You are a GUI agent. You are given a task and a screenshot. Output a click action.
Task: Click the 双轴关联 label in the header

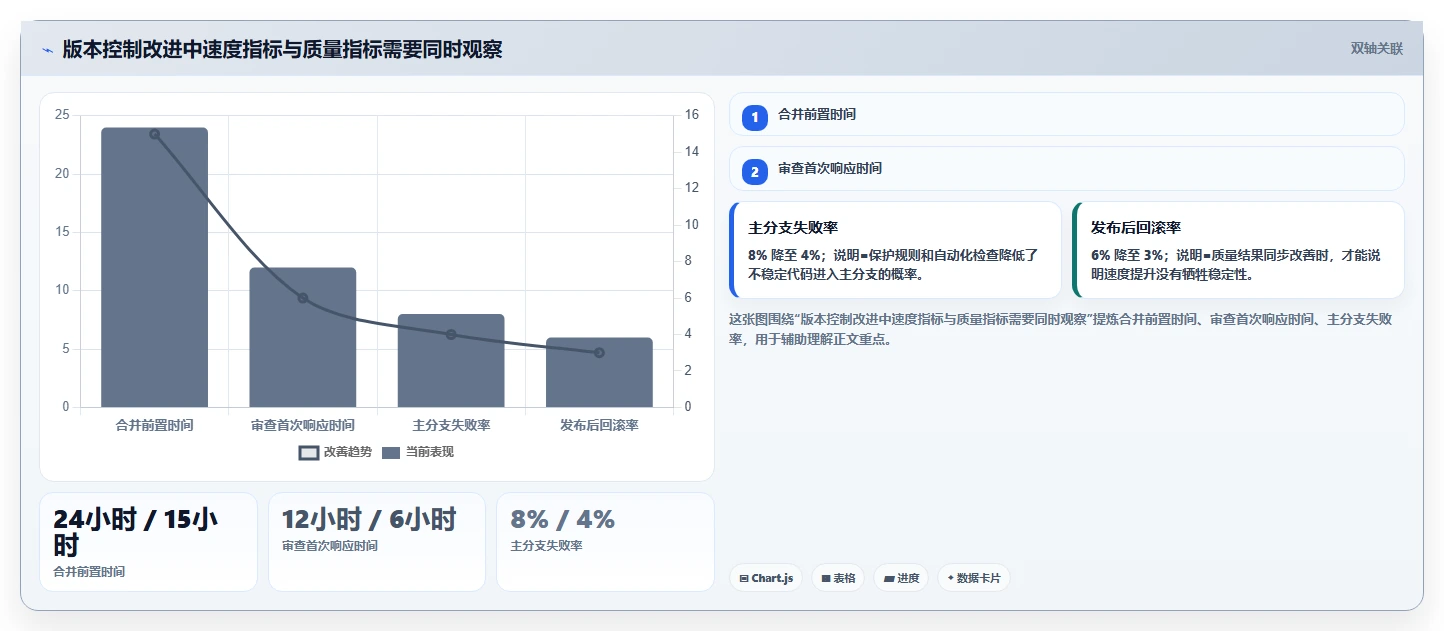tap(1377, 48)
